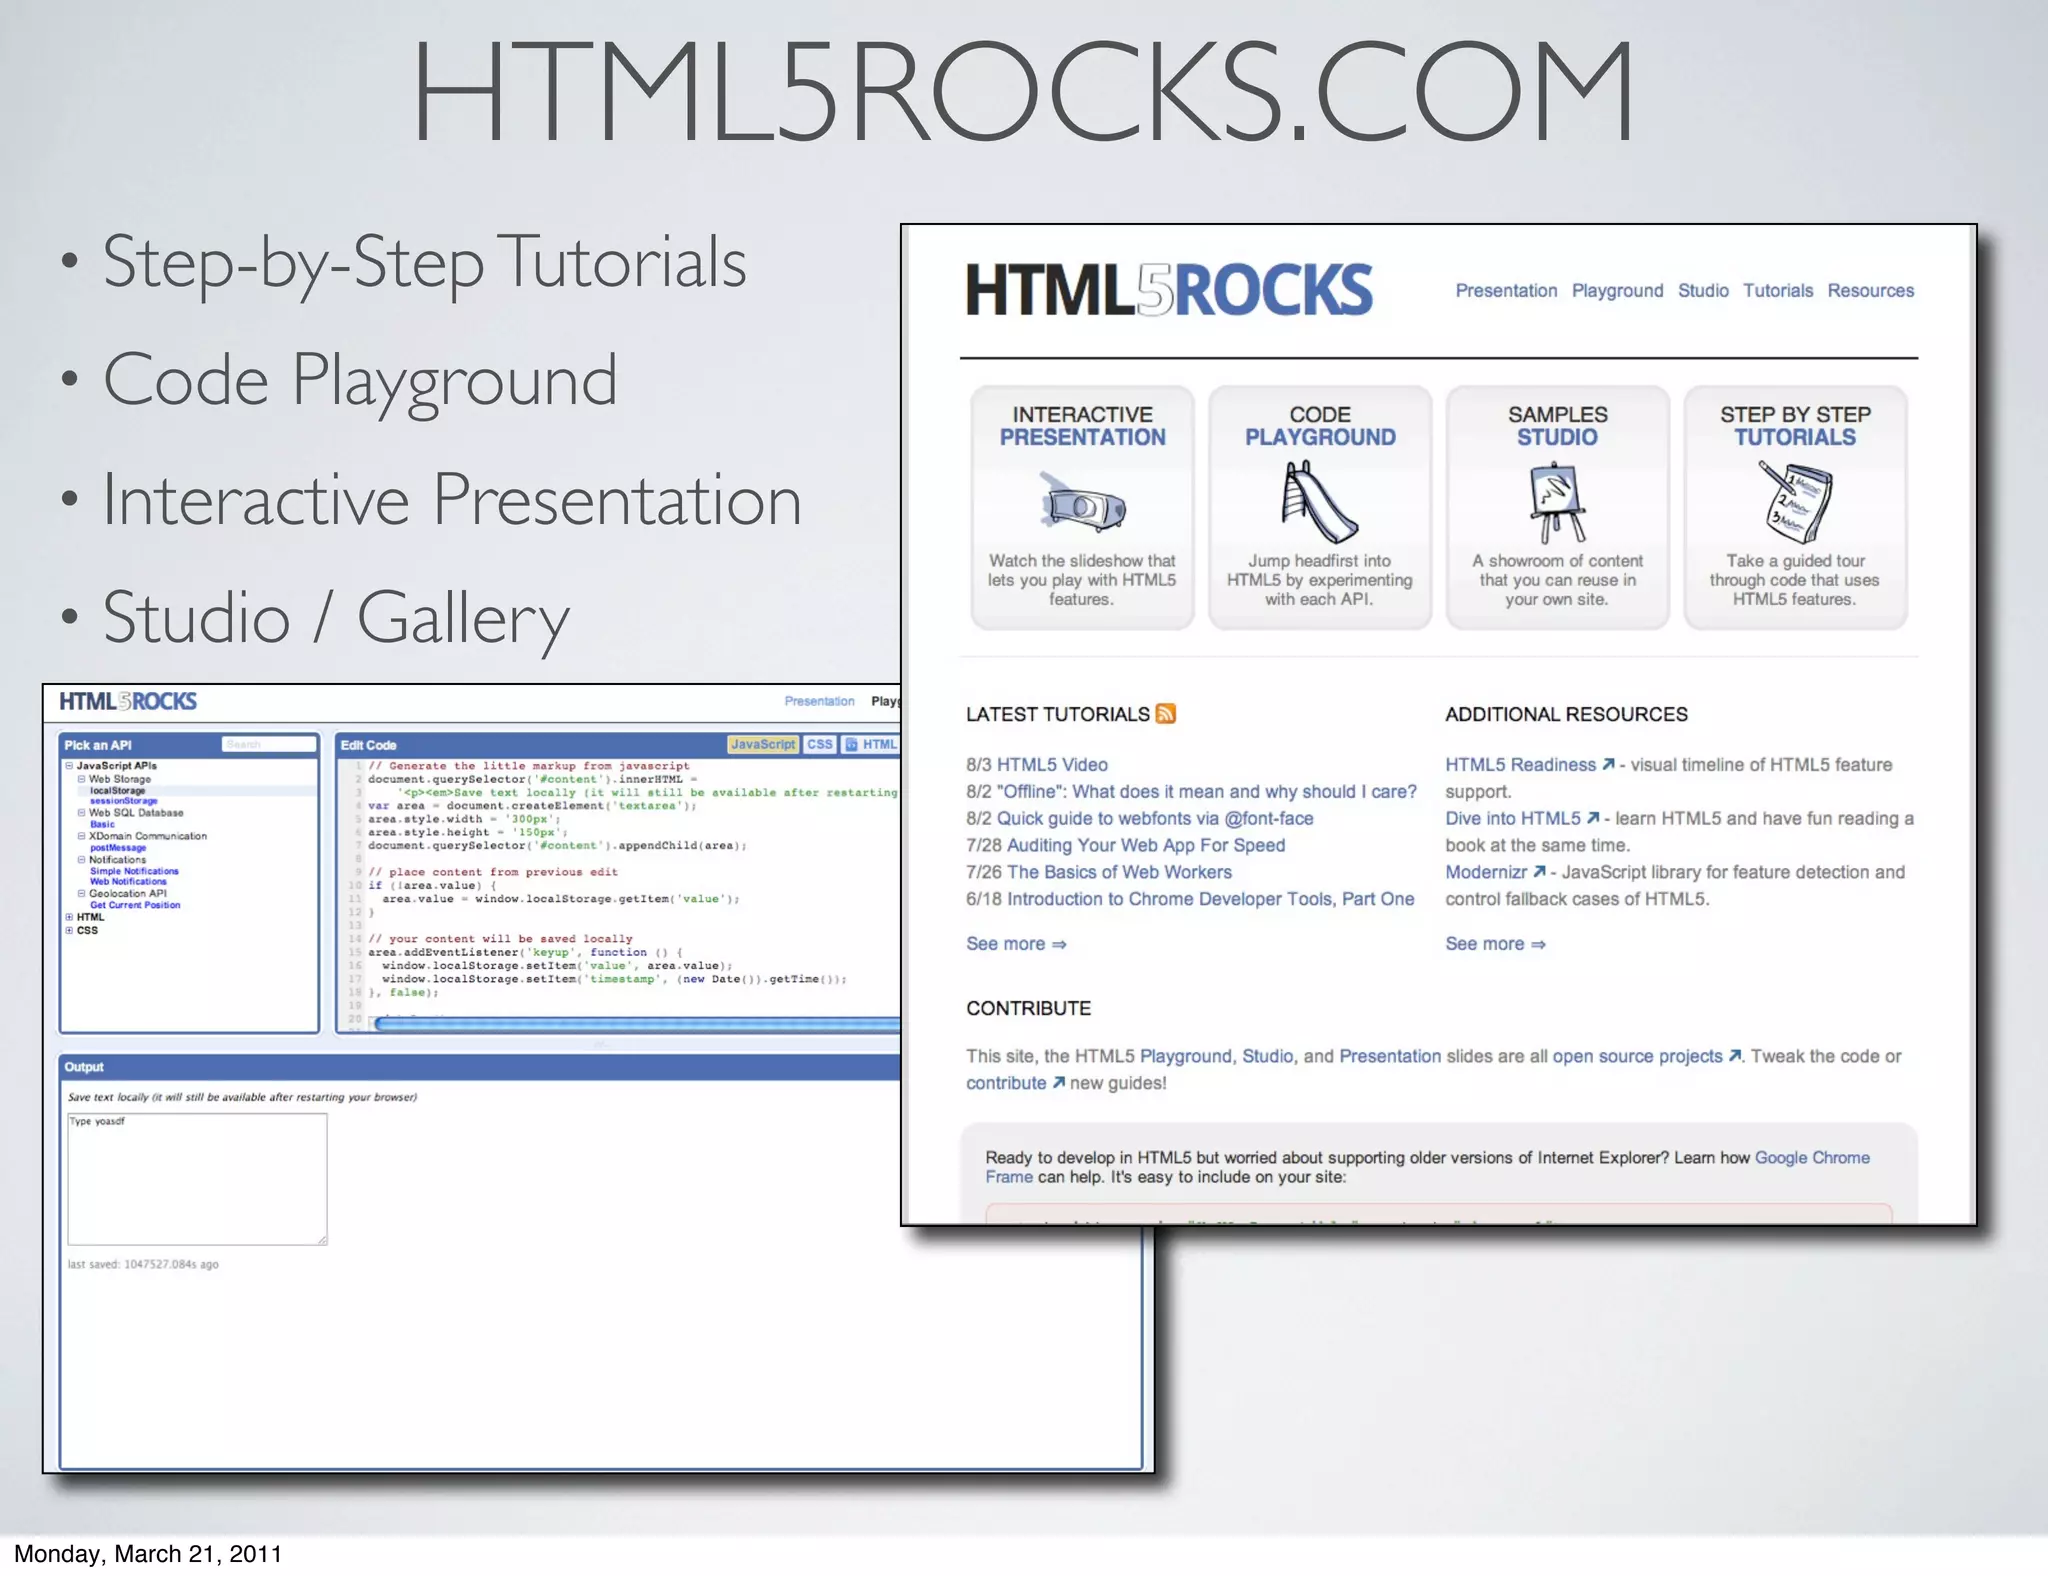The height and width of the screenshot is (1576, 2048).
Task: Click the small HTML5ROCKS logo in the playground window
Action: tap(128, 702)
